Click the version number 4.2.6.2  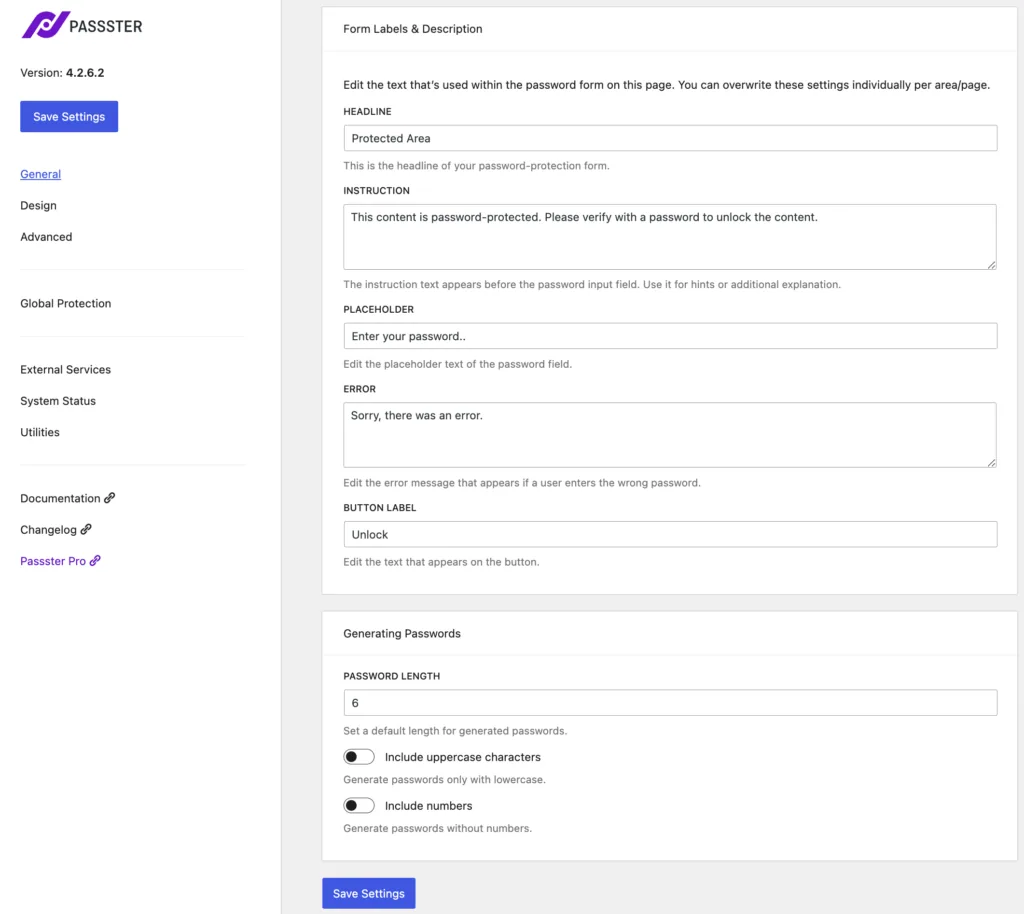(85, 72)
